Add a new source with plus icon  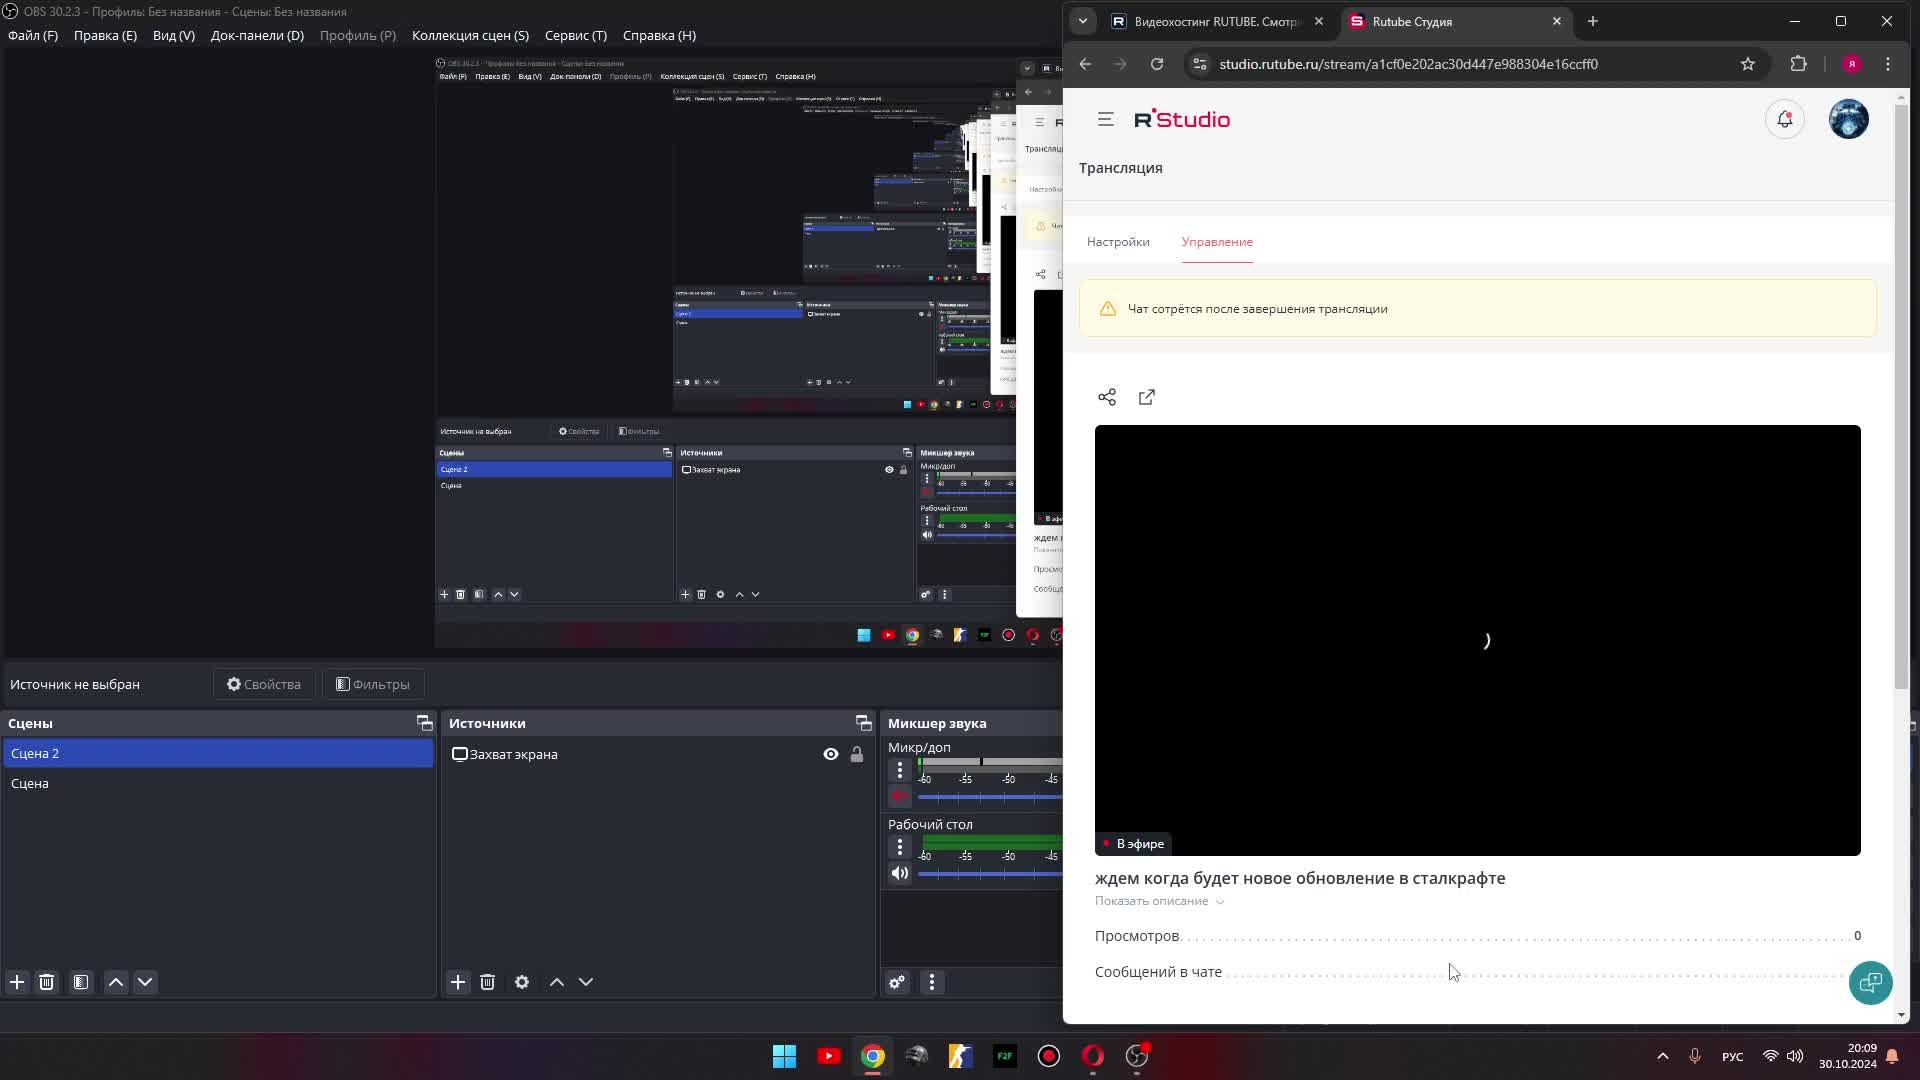[x=458, y=982]
